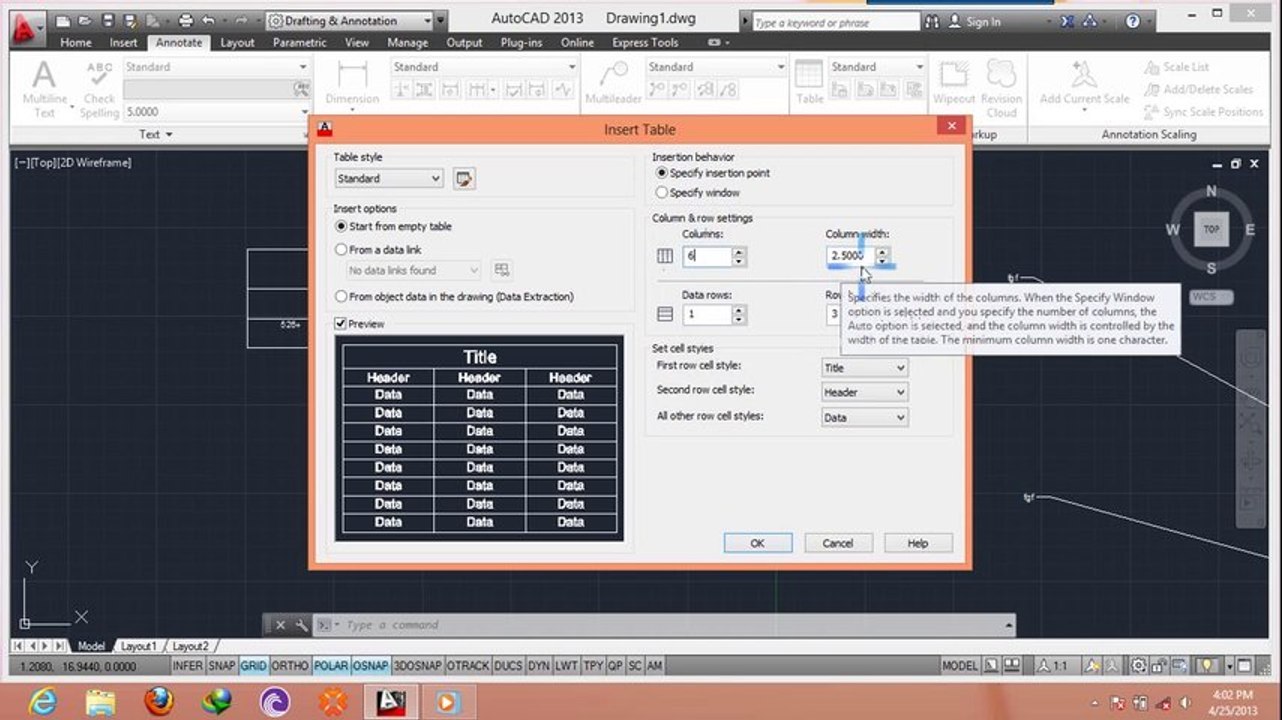Click Cancel in Insert Table dialog
This screenshot has width=1282, height=720.
(x=838, y=543)
